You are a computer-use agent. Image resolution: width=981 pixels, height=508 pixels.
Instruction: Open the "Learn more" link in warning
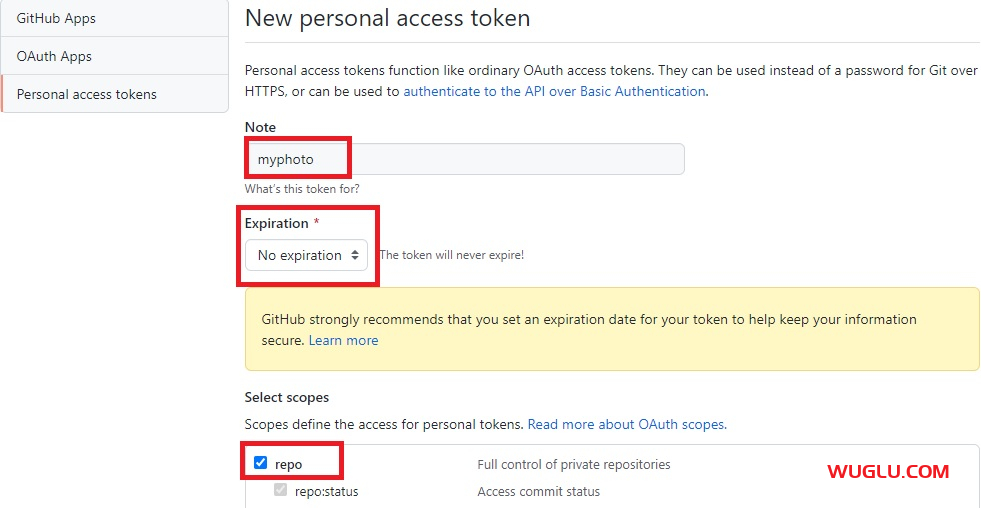[x=343, y=340]
